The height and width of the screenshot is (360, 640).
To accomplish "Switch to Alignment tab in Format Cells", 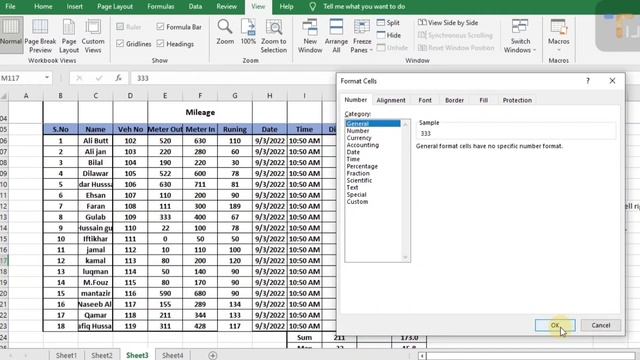I will (x=391, y=100).
